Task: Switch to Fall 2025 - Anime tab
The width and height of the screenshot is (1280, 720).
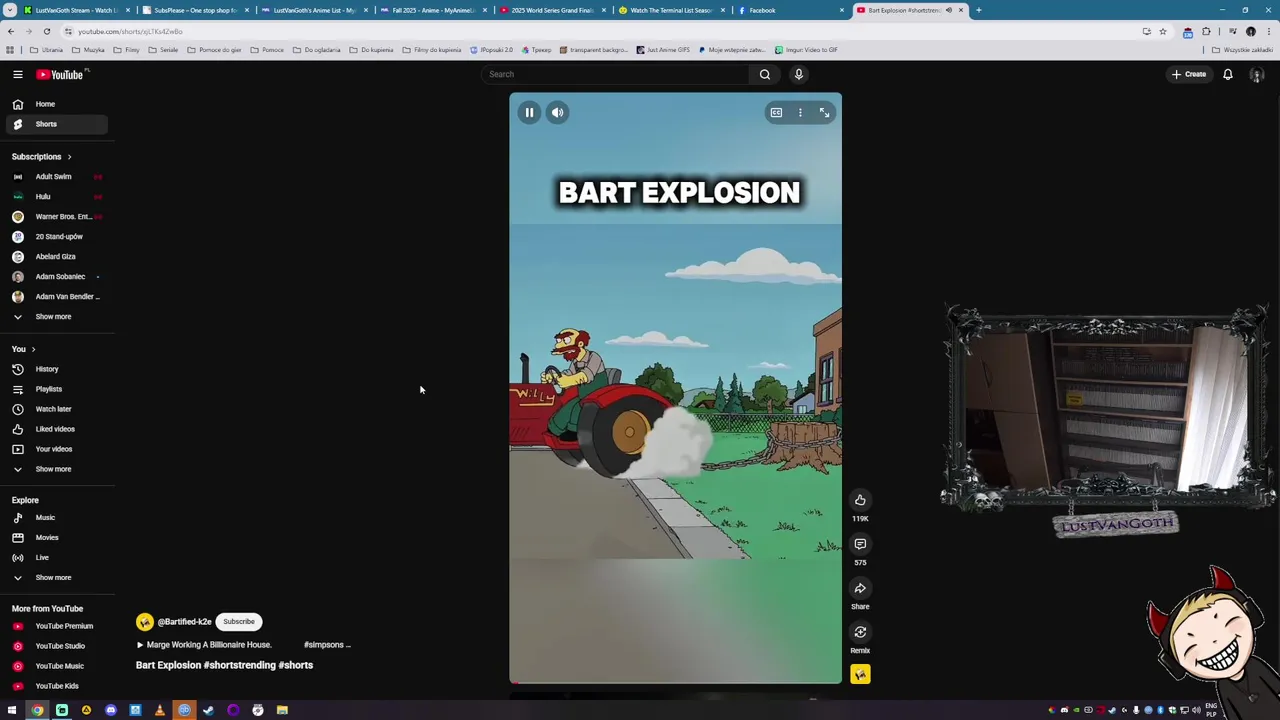Action: pos(432,10)
